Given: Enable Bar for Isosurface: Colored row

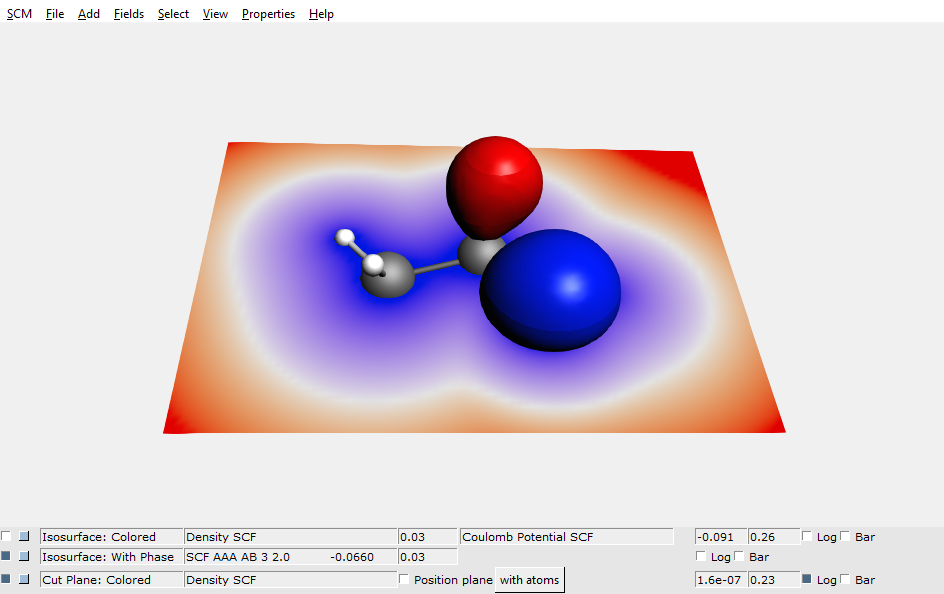Looking at the screenshot, I should [x=845, y=536].
